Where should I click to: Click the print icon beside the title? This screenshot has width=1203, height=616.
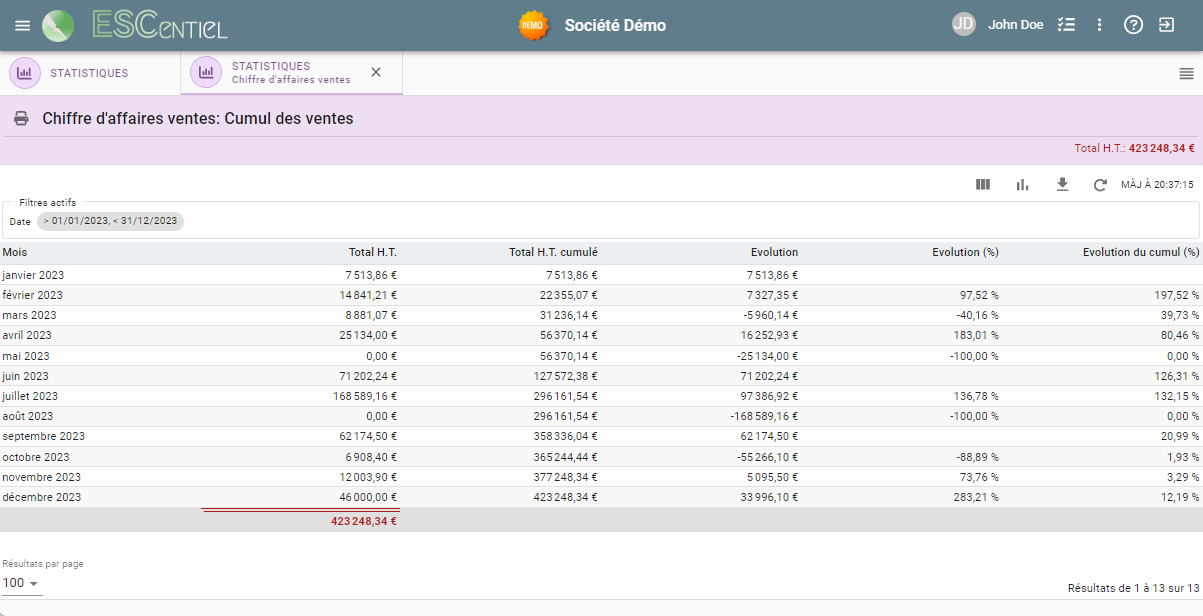point(21,119)
